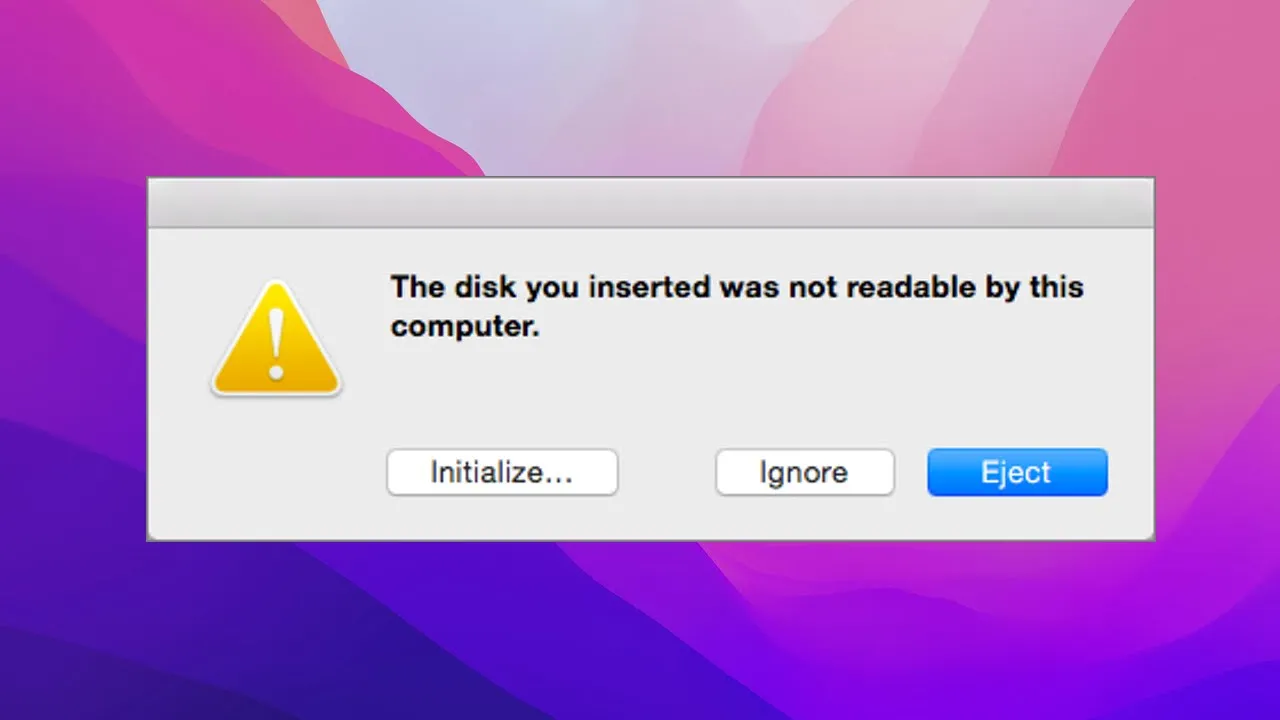Click the yellow warning triangle icon
Screen dimensions: 1280x720
(x=276, y=340)
